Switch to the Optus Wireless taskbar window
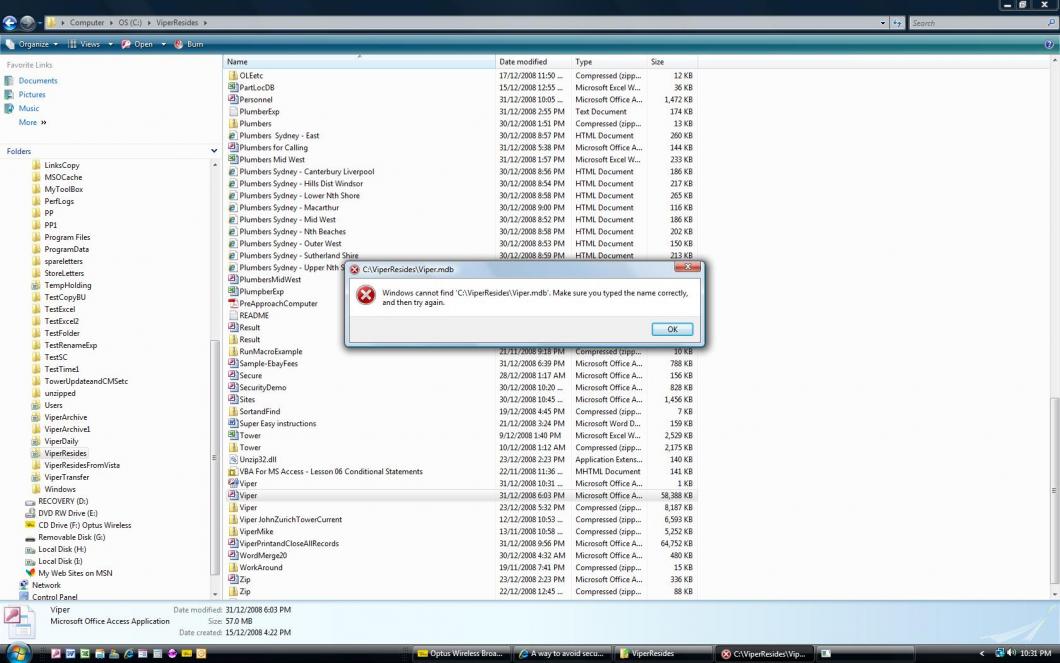The image size is (1060, 663). 460,654
